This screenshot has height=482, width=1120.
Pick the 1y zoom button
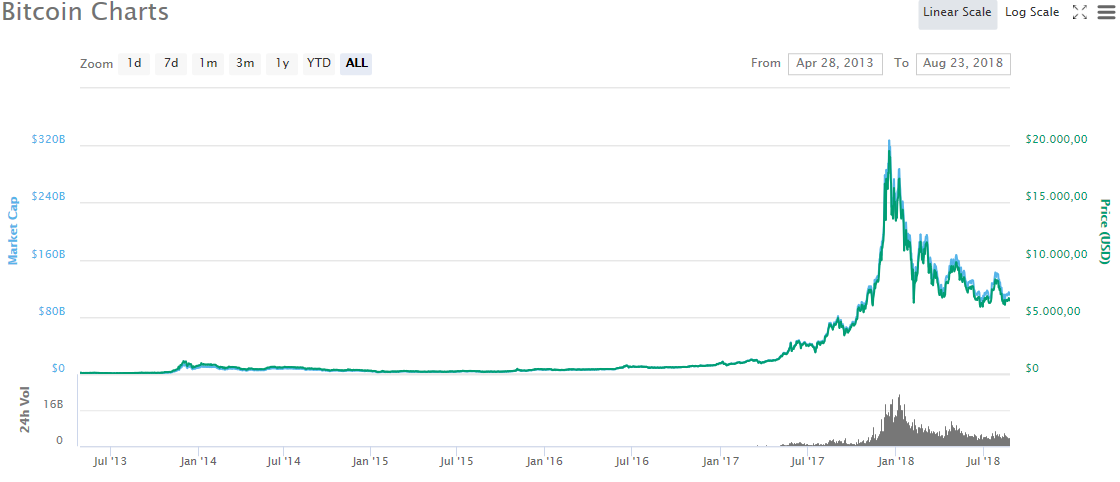282,64
